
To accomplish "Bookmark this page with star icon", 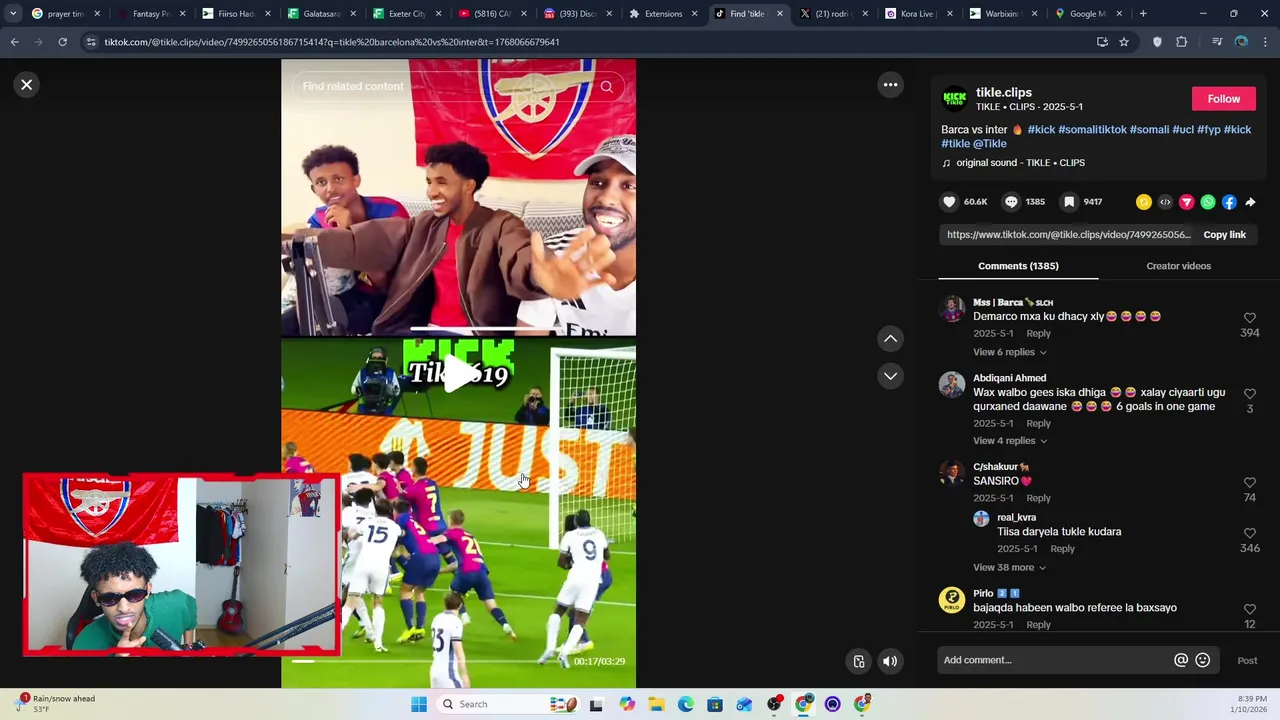I will (1124, 42).
